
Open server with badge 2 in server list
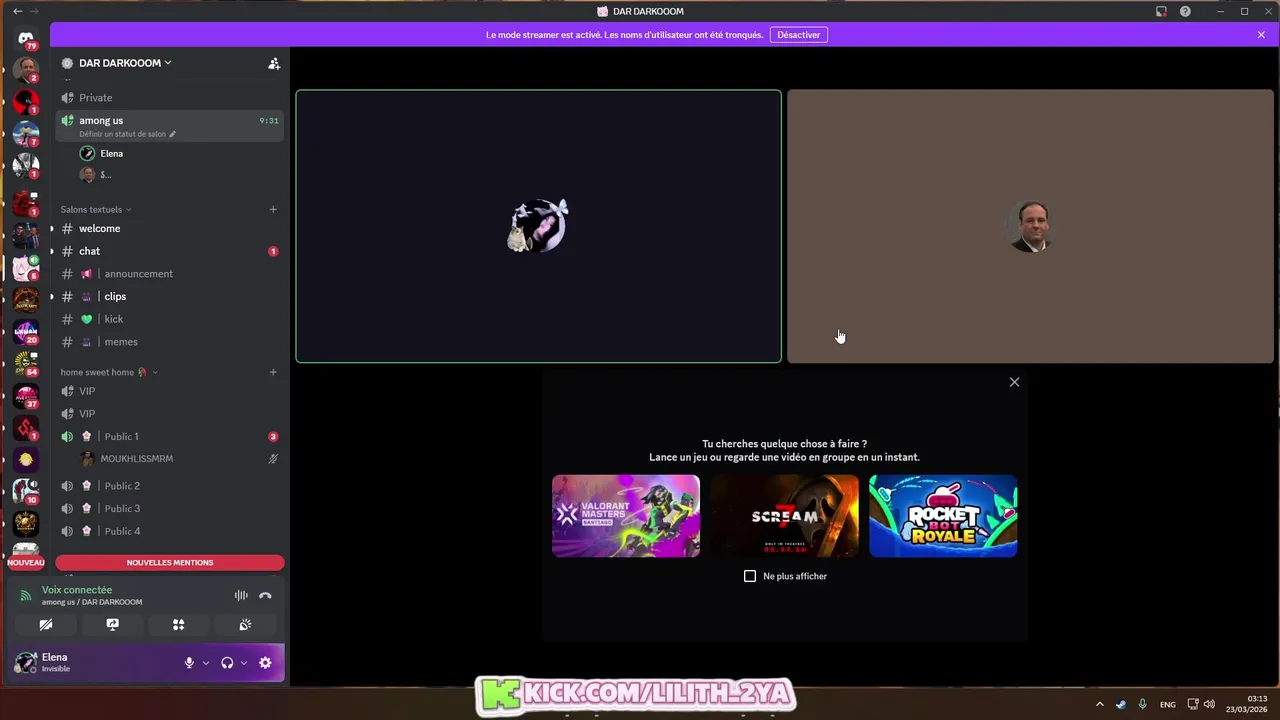pyautogui.click(x=26, y=70)
